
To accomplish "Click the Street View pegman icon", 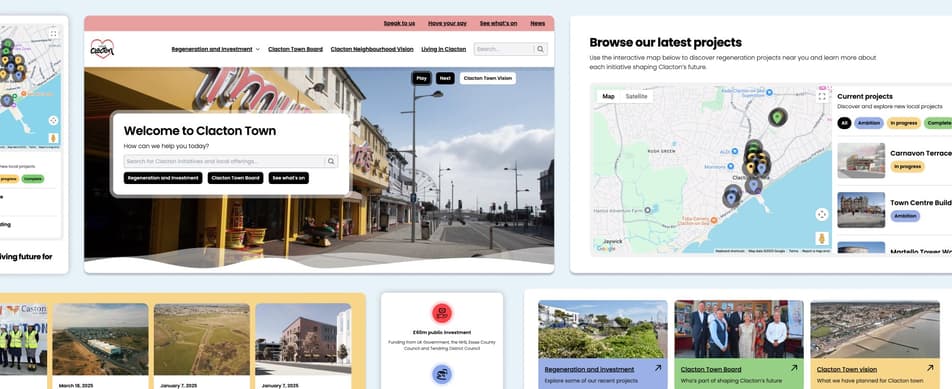I will coord(821,238).
